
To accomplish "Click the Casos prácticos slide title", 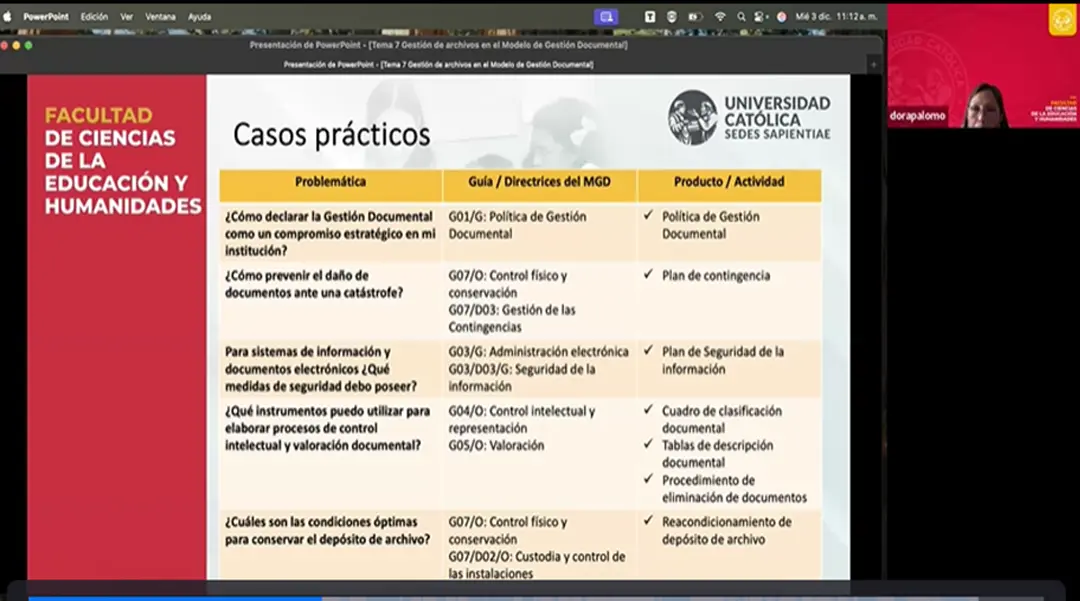I will [x=331, y=134].
